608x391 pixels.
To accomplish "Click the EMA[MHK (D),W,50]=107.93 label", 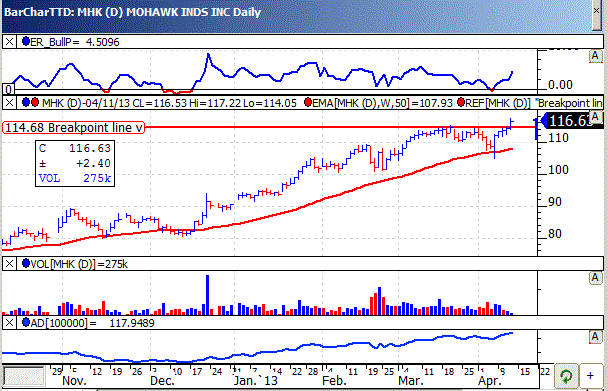I will (x=383, y=103).
